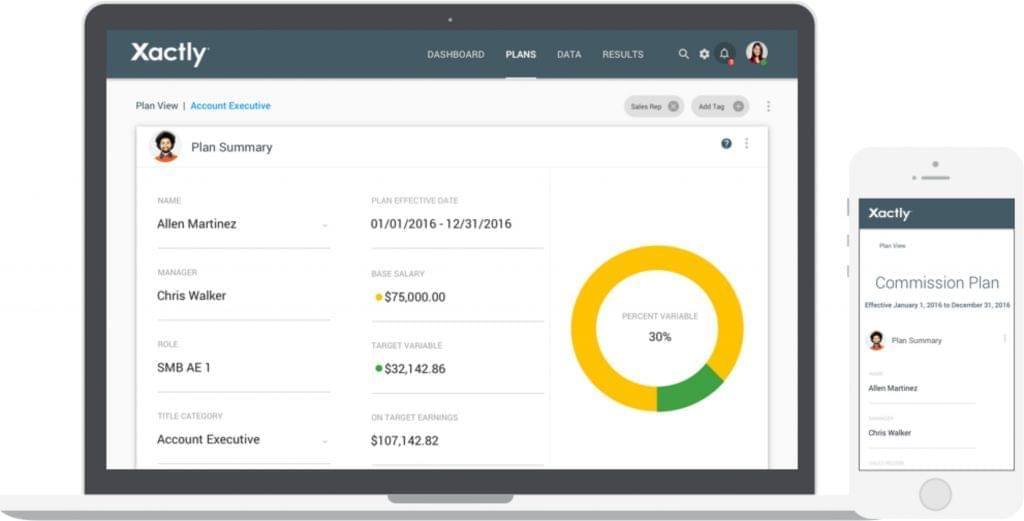The image size is (1024, 521).
Task: Click the Plan Summary help question icon
Action: pyautogui.click(x=726, y=144)
